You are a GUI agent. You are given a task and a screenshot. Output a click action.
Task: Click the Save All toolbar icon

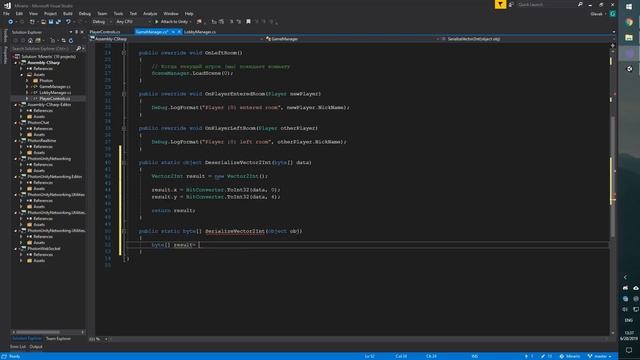58,22
